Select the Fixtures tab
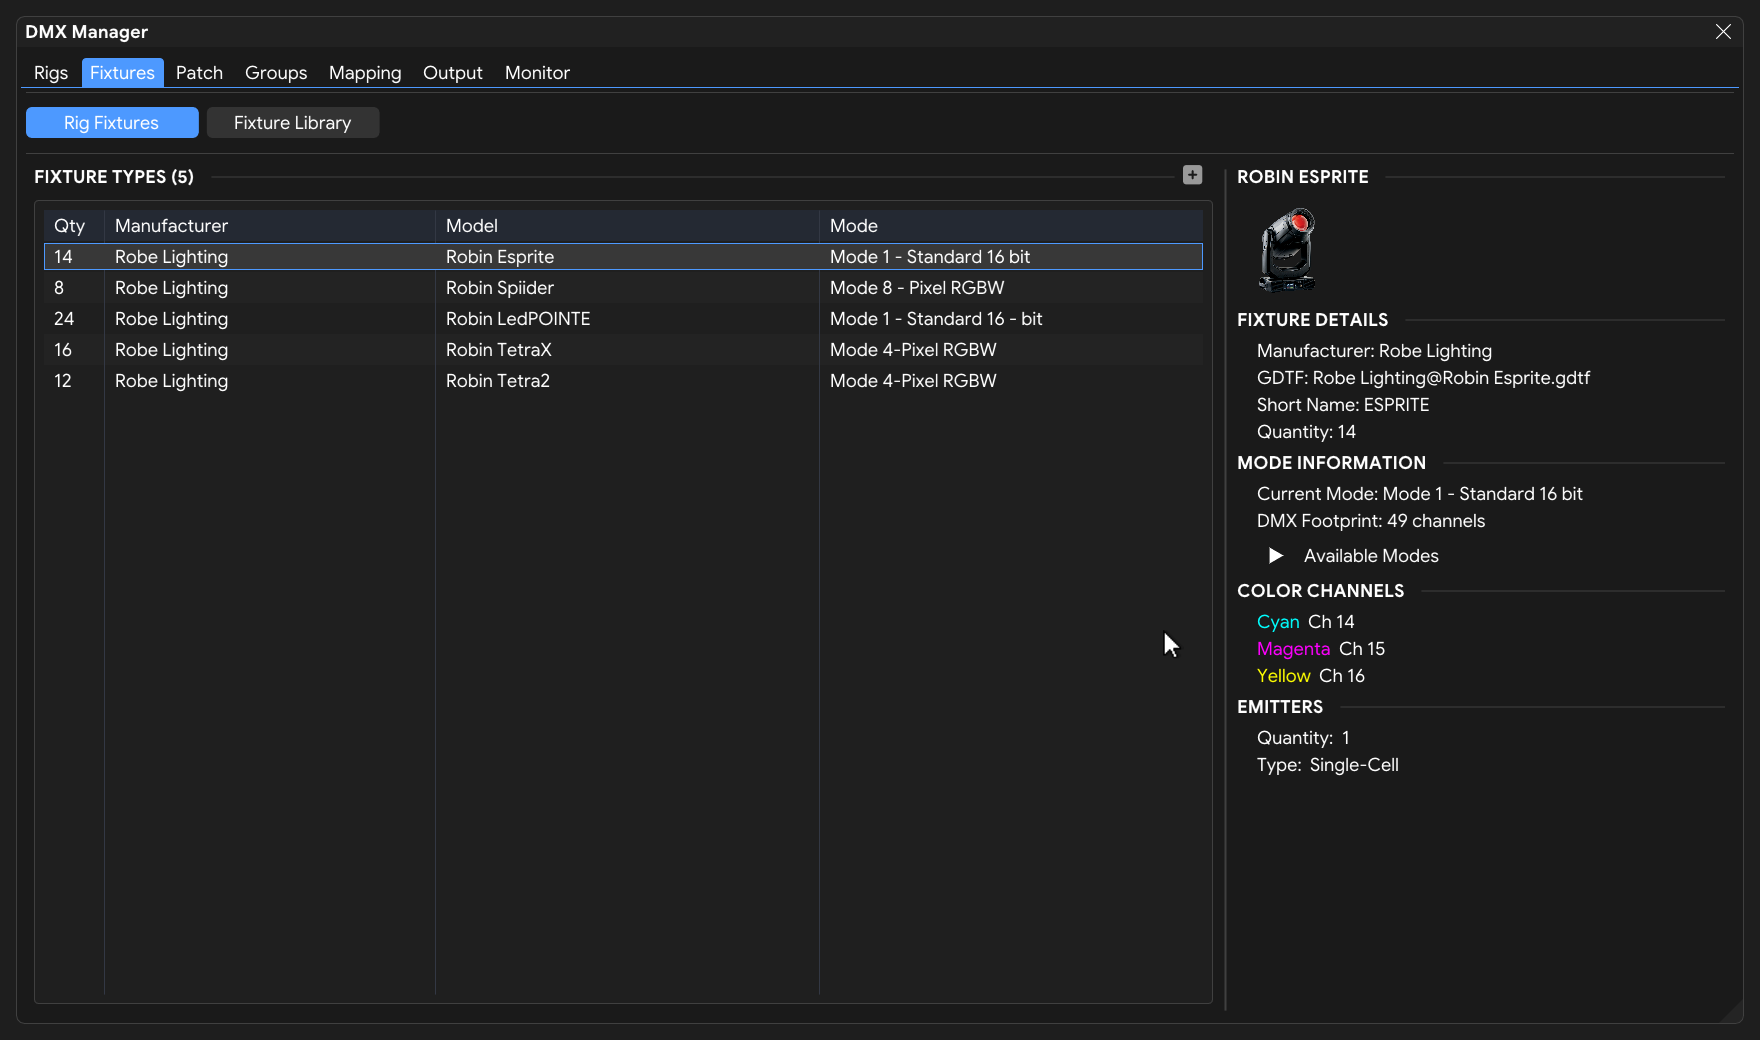This screenshot has height=1040, width=1760. (122, 73)
